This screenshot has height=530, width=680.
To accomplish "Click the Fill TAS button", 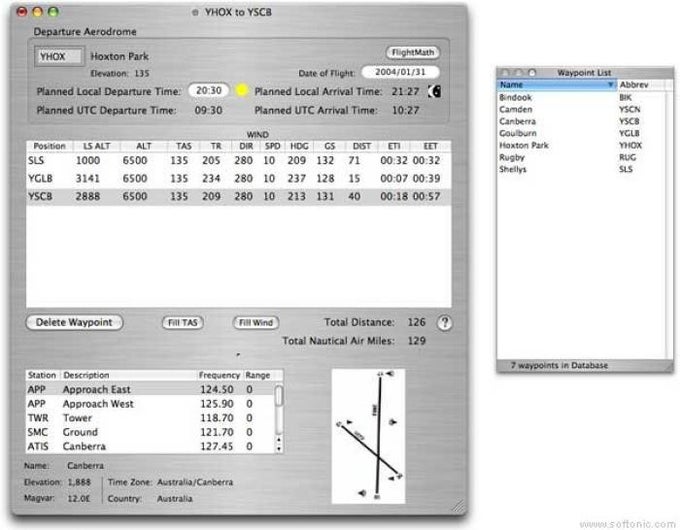I will [x=183, y=323].
